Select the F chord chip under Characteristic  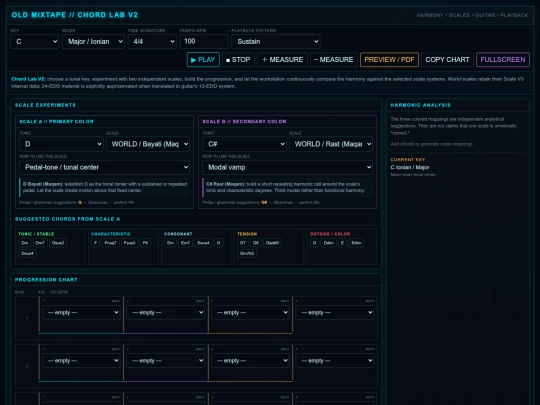pyautogui.click(x=95, y=243)
